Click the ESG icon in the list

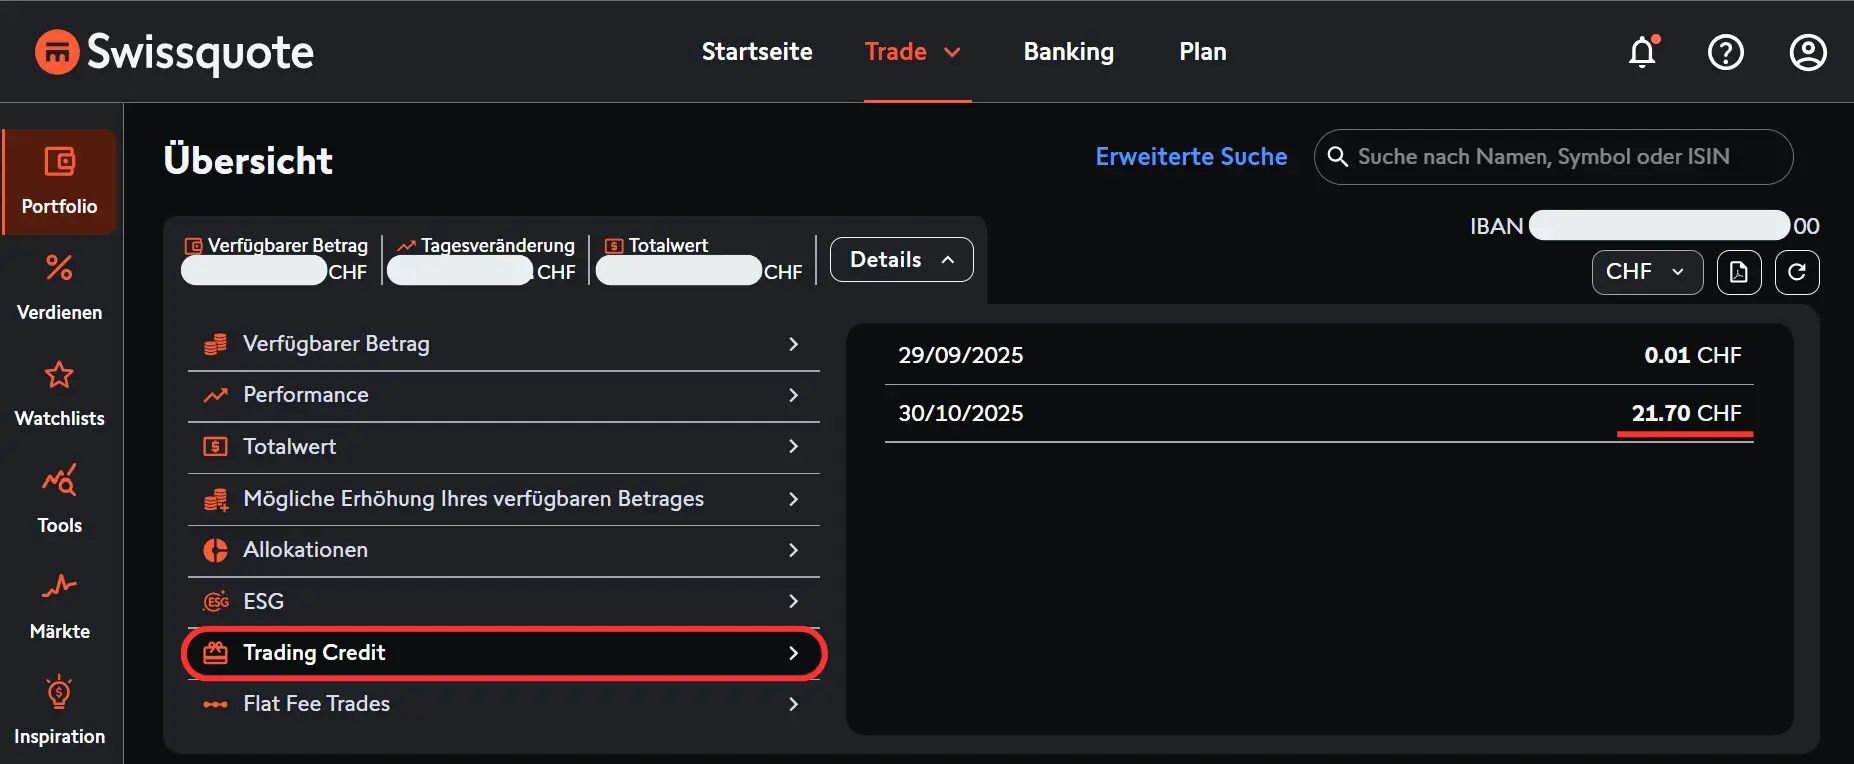215,602
